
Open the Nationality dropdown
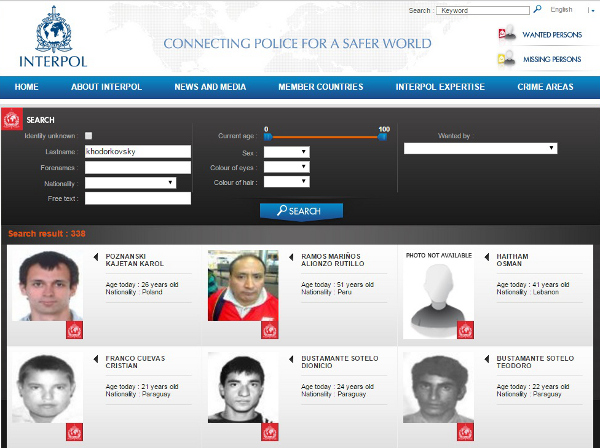point(131,183)
